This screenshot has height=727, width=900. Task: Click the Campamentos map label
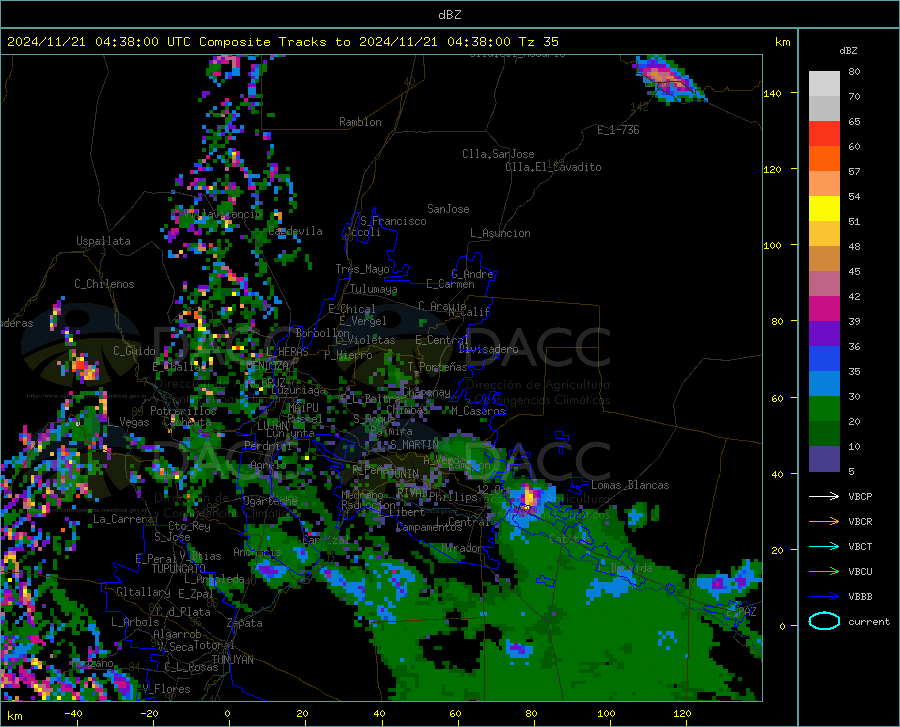[429, 527]
